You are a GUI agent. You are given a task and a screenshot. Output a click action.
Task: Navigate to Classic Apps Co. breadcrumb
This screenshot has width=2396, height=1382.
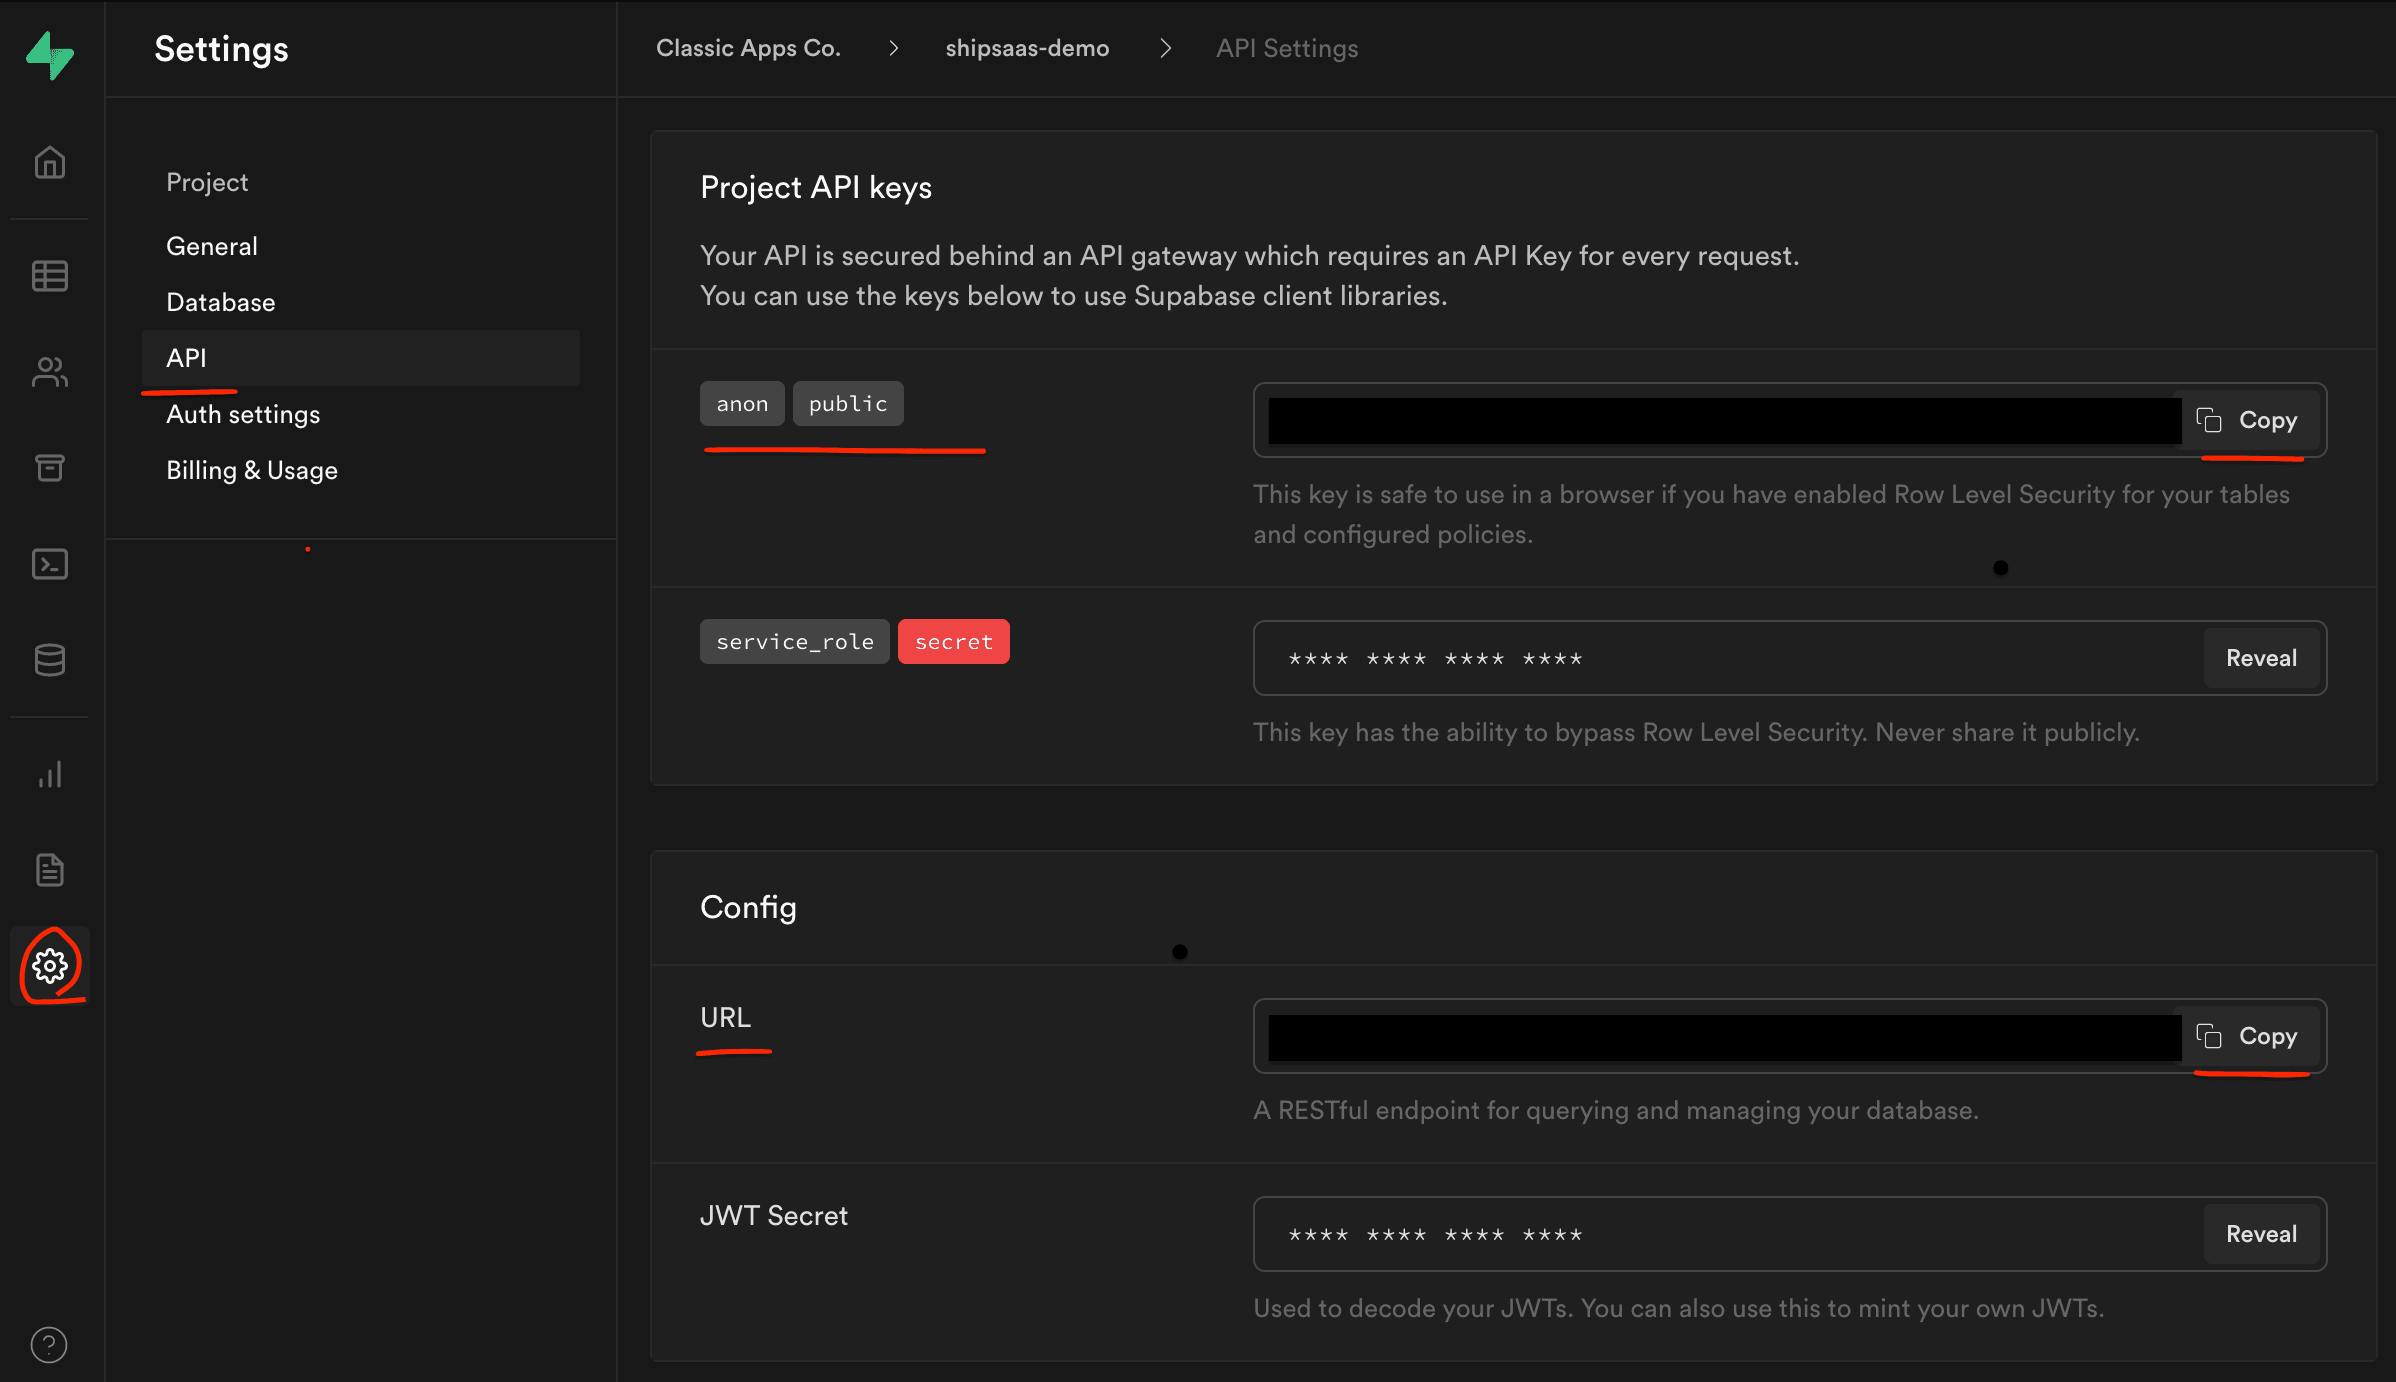click(x=748, y=47)
